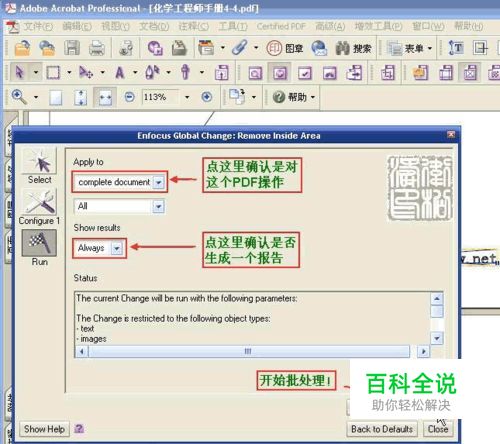Click the question mark help icon
The height and width of the screenshot is (444, 500).
[x=79, y=429]
